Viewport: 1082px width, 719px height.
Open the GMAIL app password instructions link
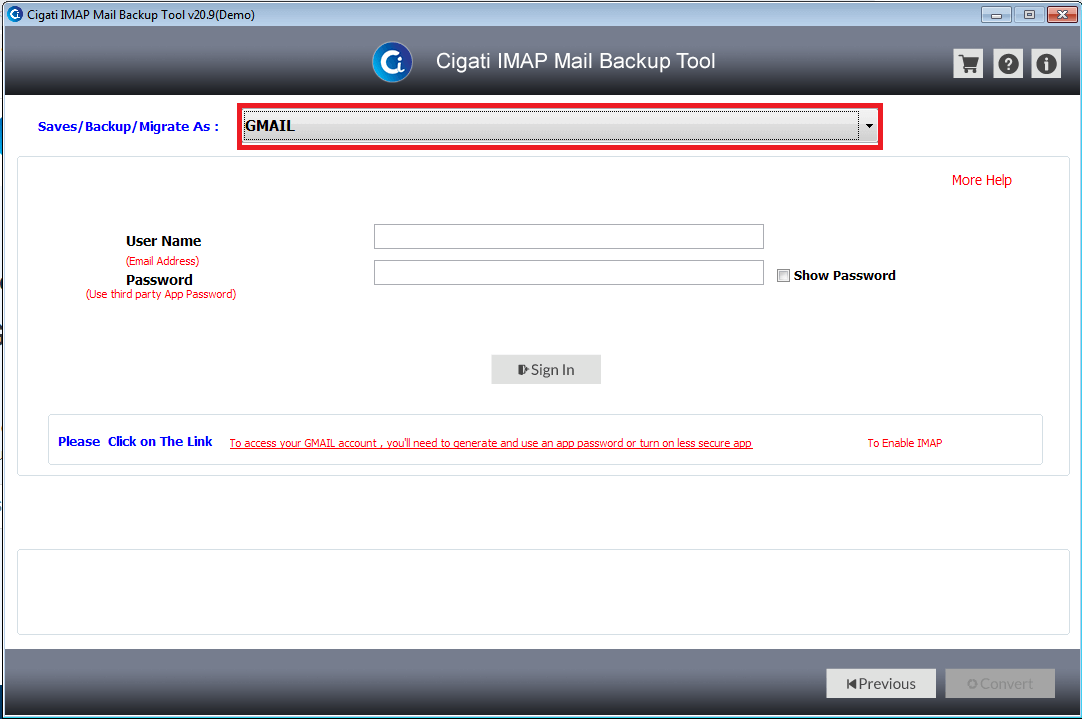[491, 443]
